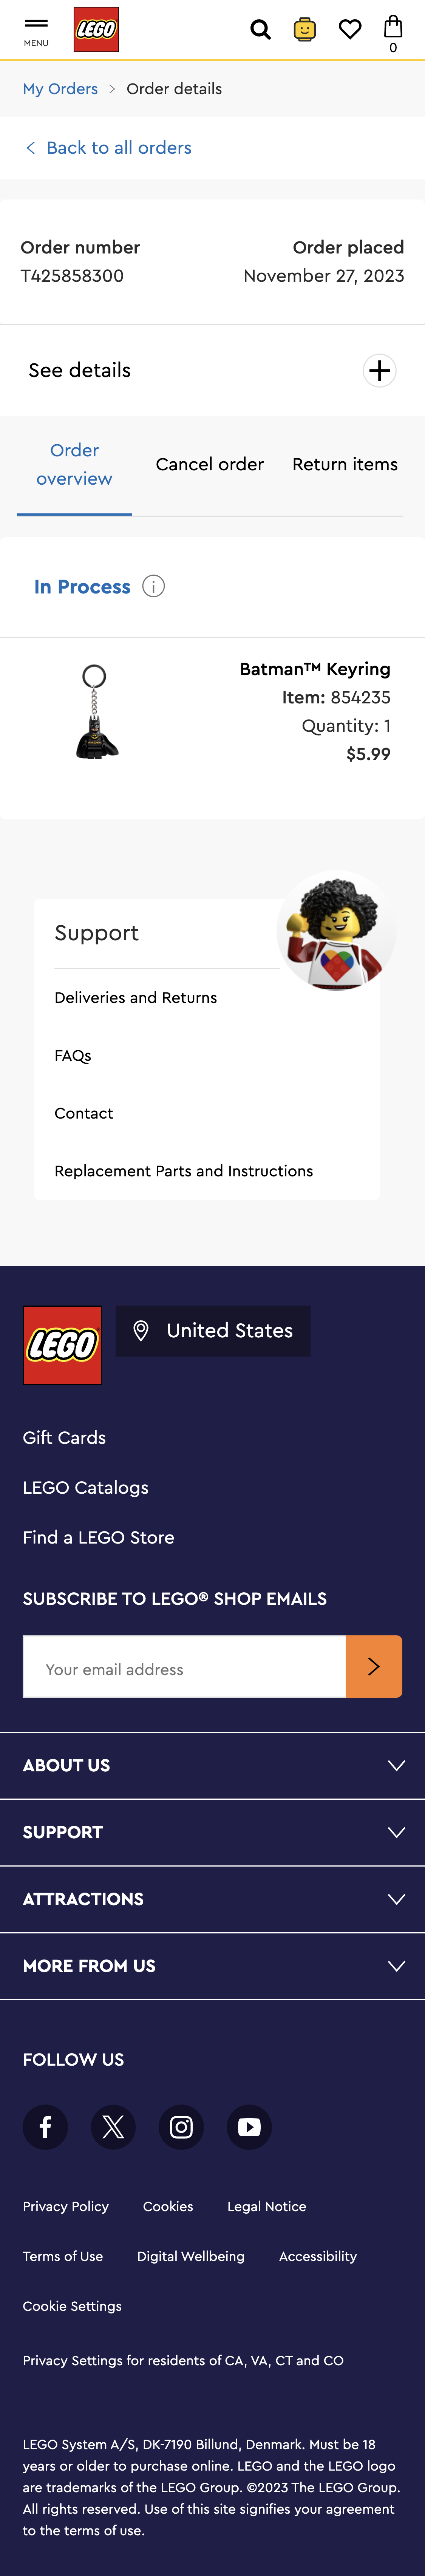Open LEGO's Instagram icon
The height and width of the screenshot is (2576, 425).
181,2127
